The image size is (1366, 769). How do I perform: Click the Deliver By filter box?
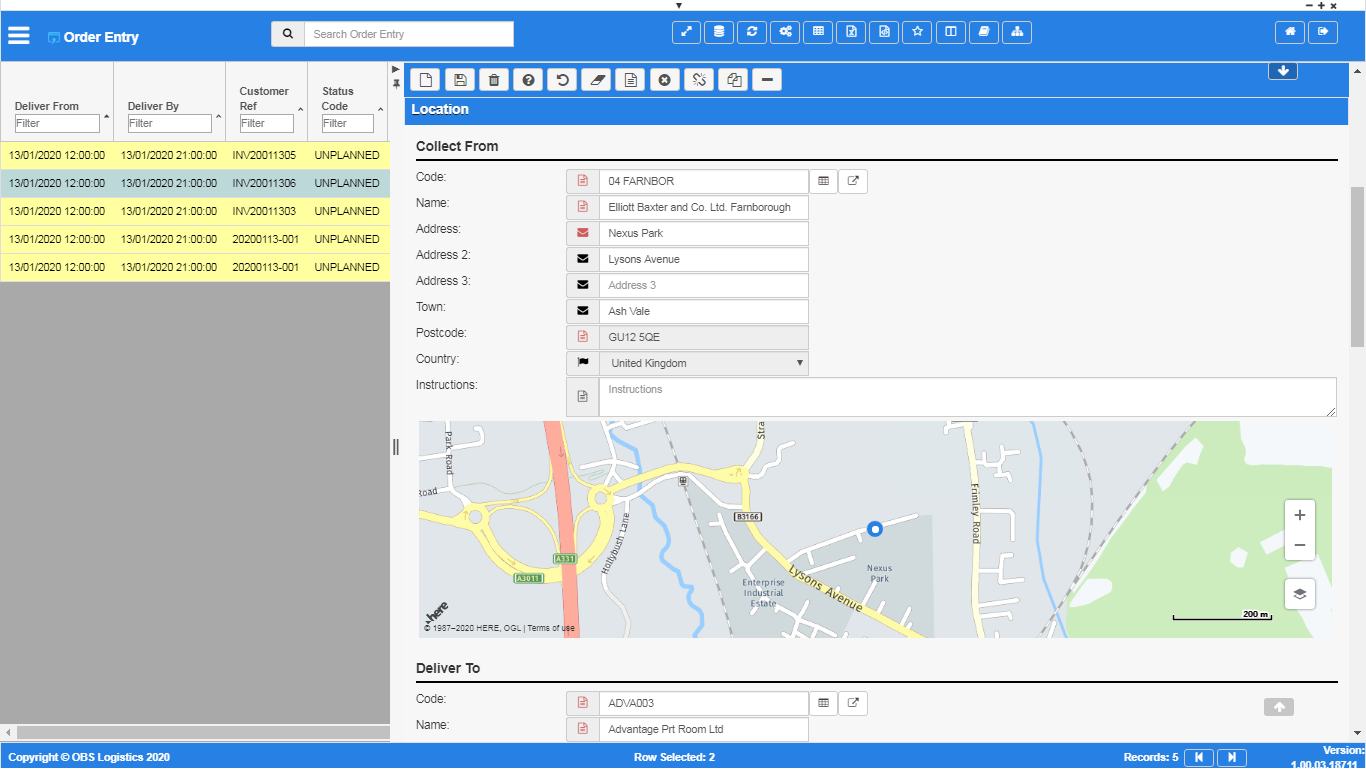click(170, 123)
